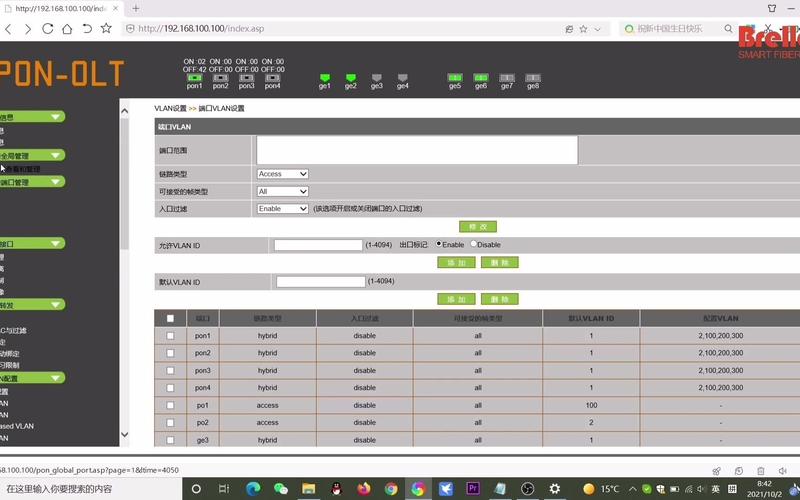Viewport: 800px width, 500px height.
Task: Click the VLAN设置 breadcrumb link
Action: click(x=170, y=108)
